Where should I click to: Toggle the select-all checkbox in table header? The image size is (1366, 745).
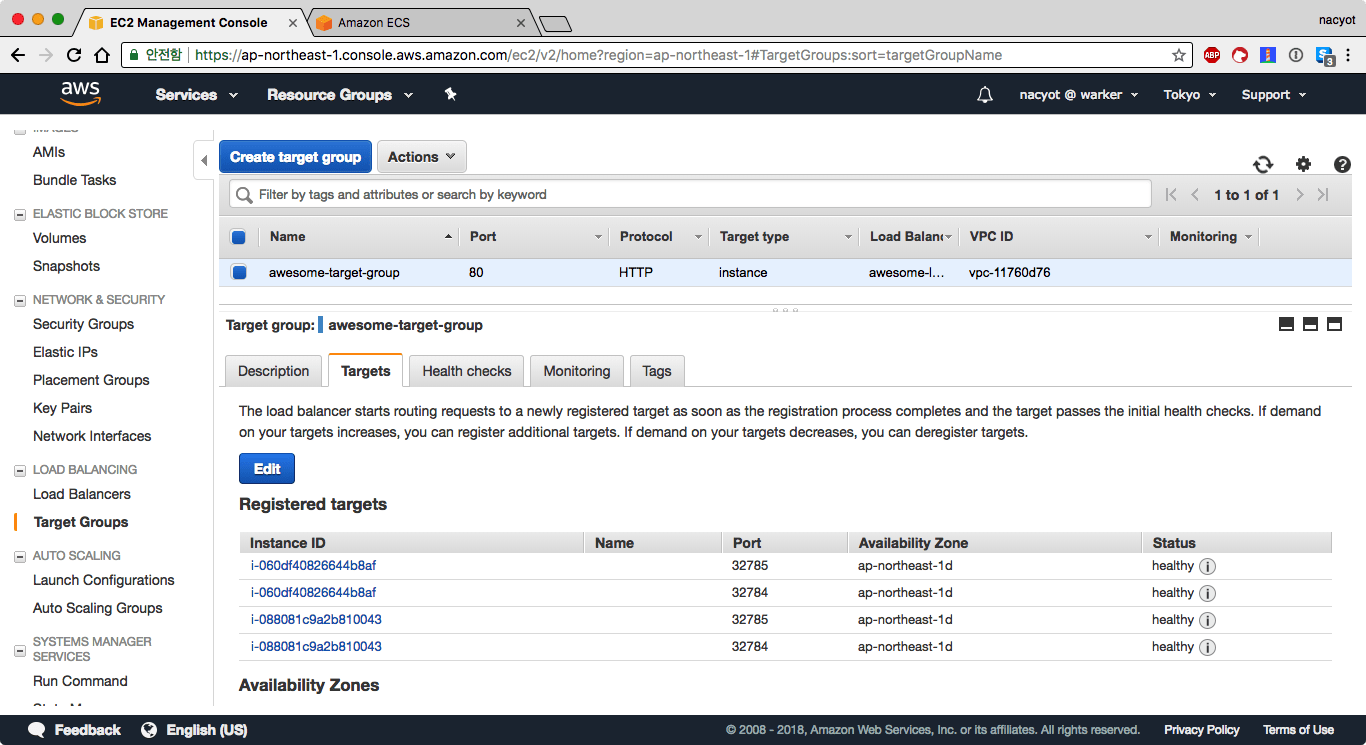[x=238, y=237]
